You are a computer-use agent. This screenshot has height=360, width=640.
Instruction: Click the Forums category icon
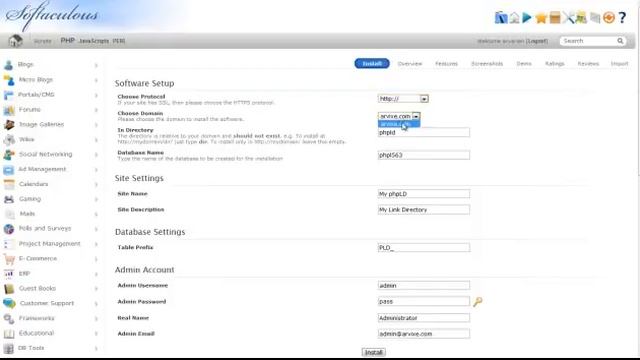click(x=9, y=110)
